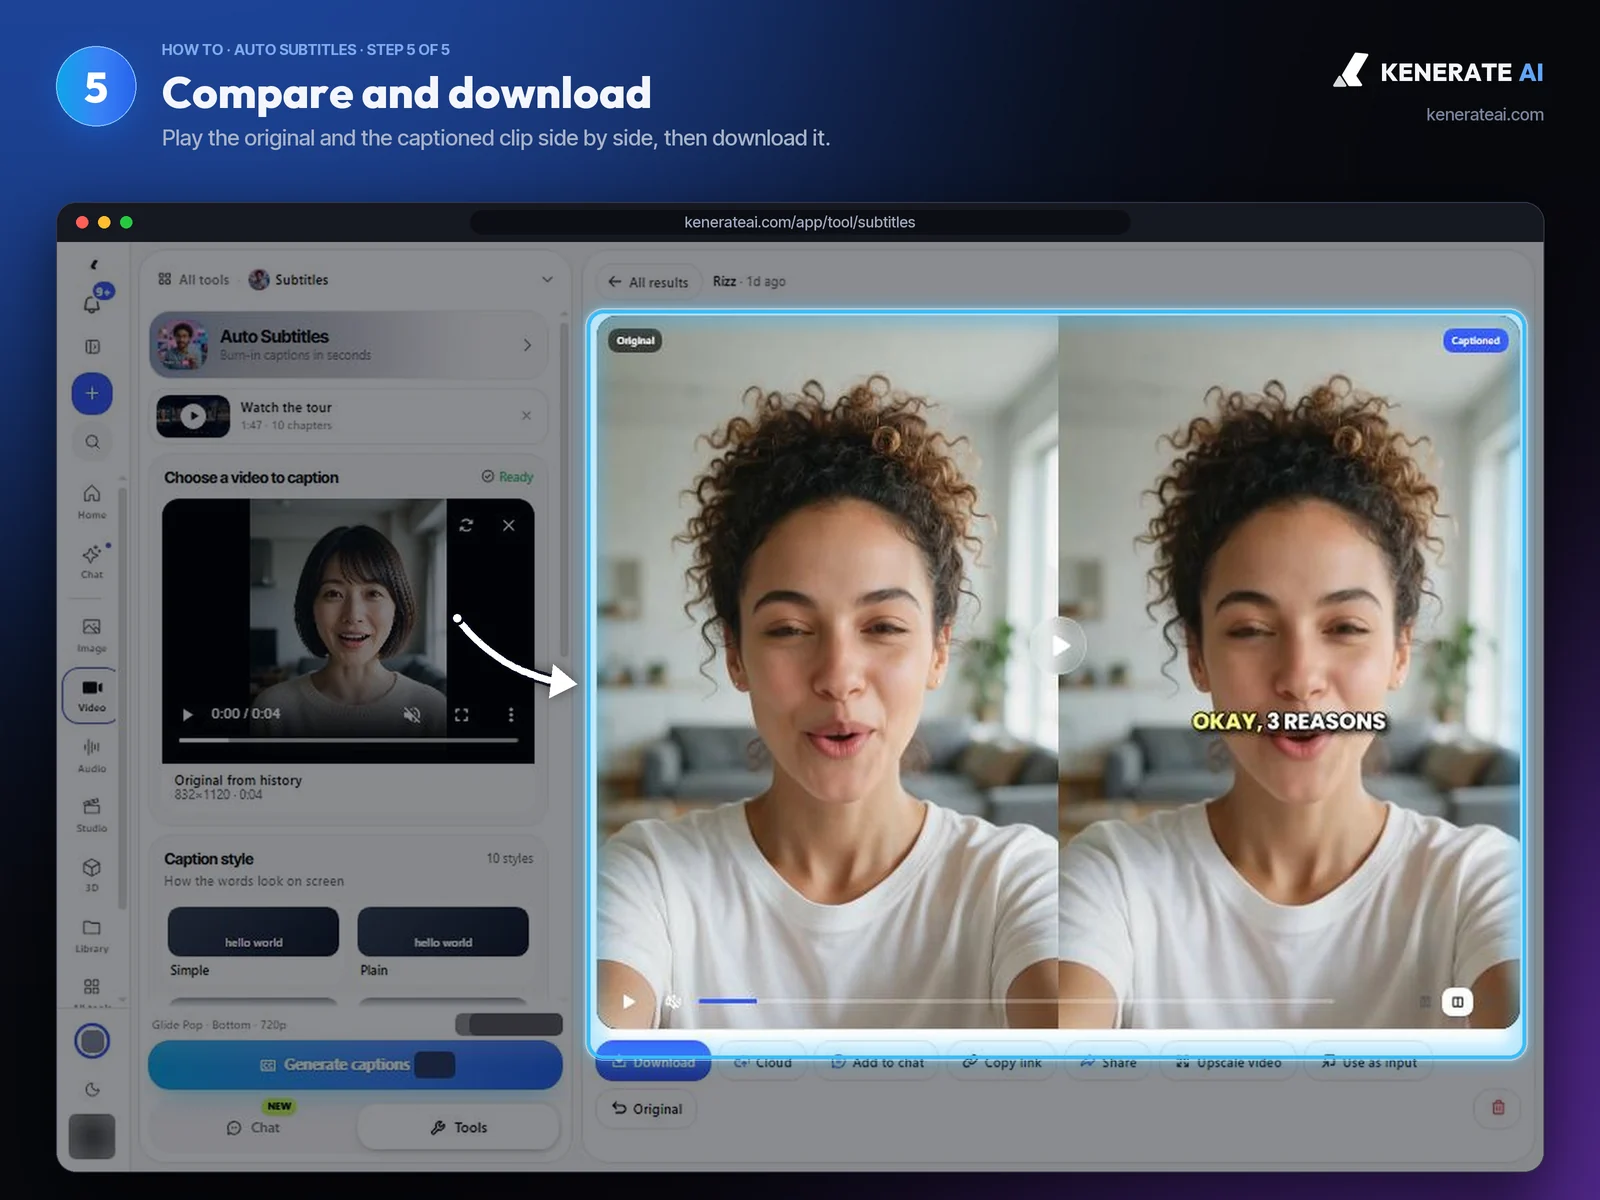1600x1200 pixels.
Task: Seek on the source video progress bar
Action: [348, 740]
